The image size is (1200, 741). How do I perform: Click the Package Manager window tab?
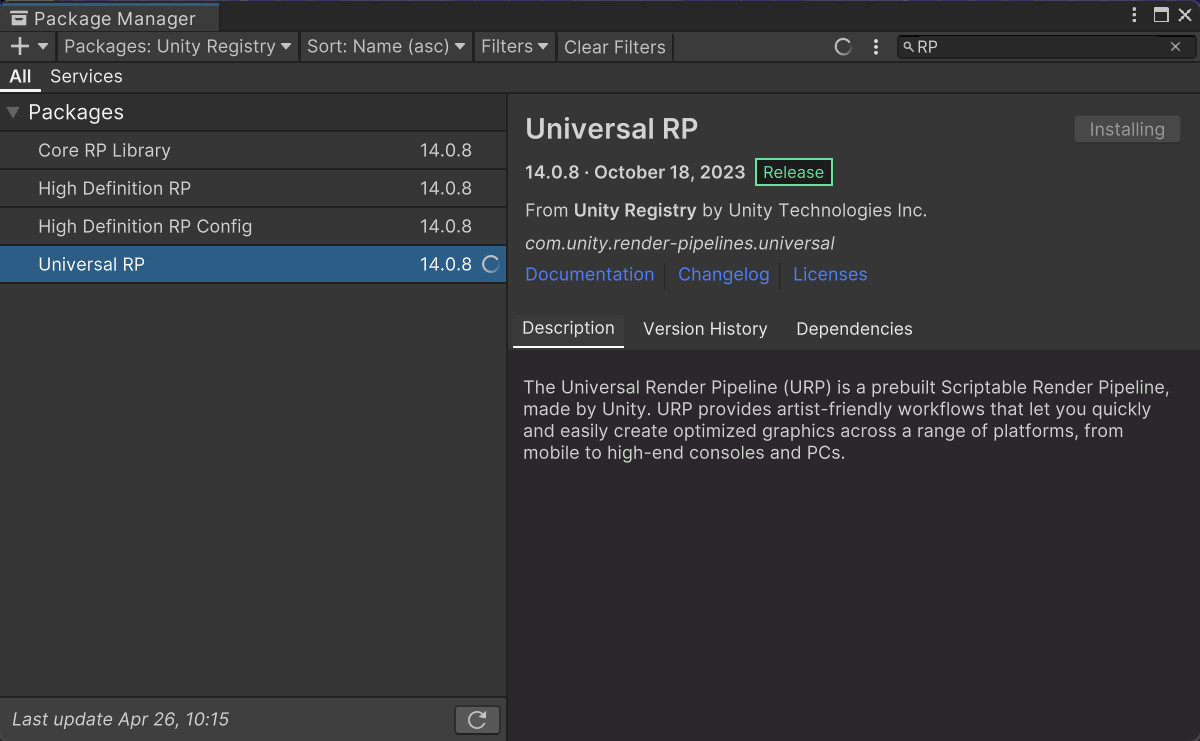click(109, 16)
